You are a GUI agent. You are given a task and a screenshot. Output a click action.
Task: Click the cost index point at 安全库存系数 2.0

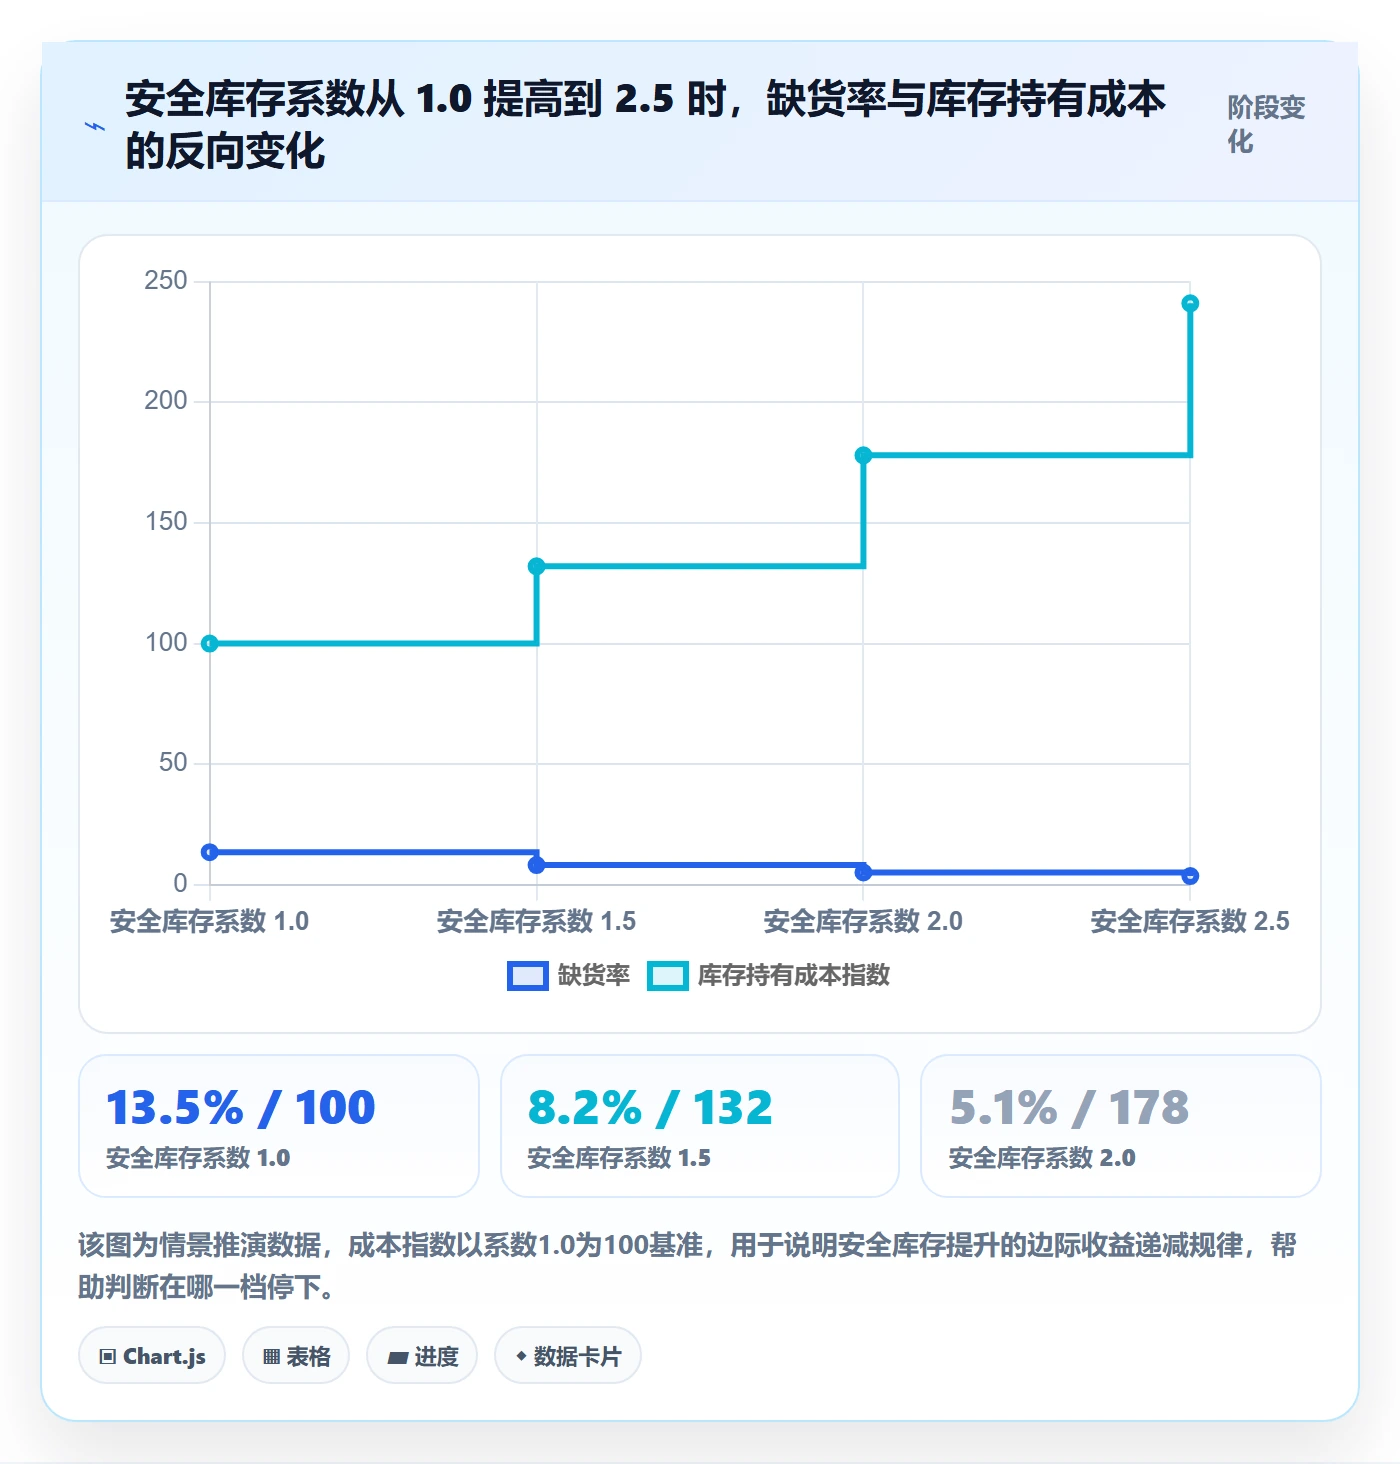[863, 455]
